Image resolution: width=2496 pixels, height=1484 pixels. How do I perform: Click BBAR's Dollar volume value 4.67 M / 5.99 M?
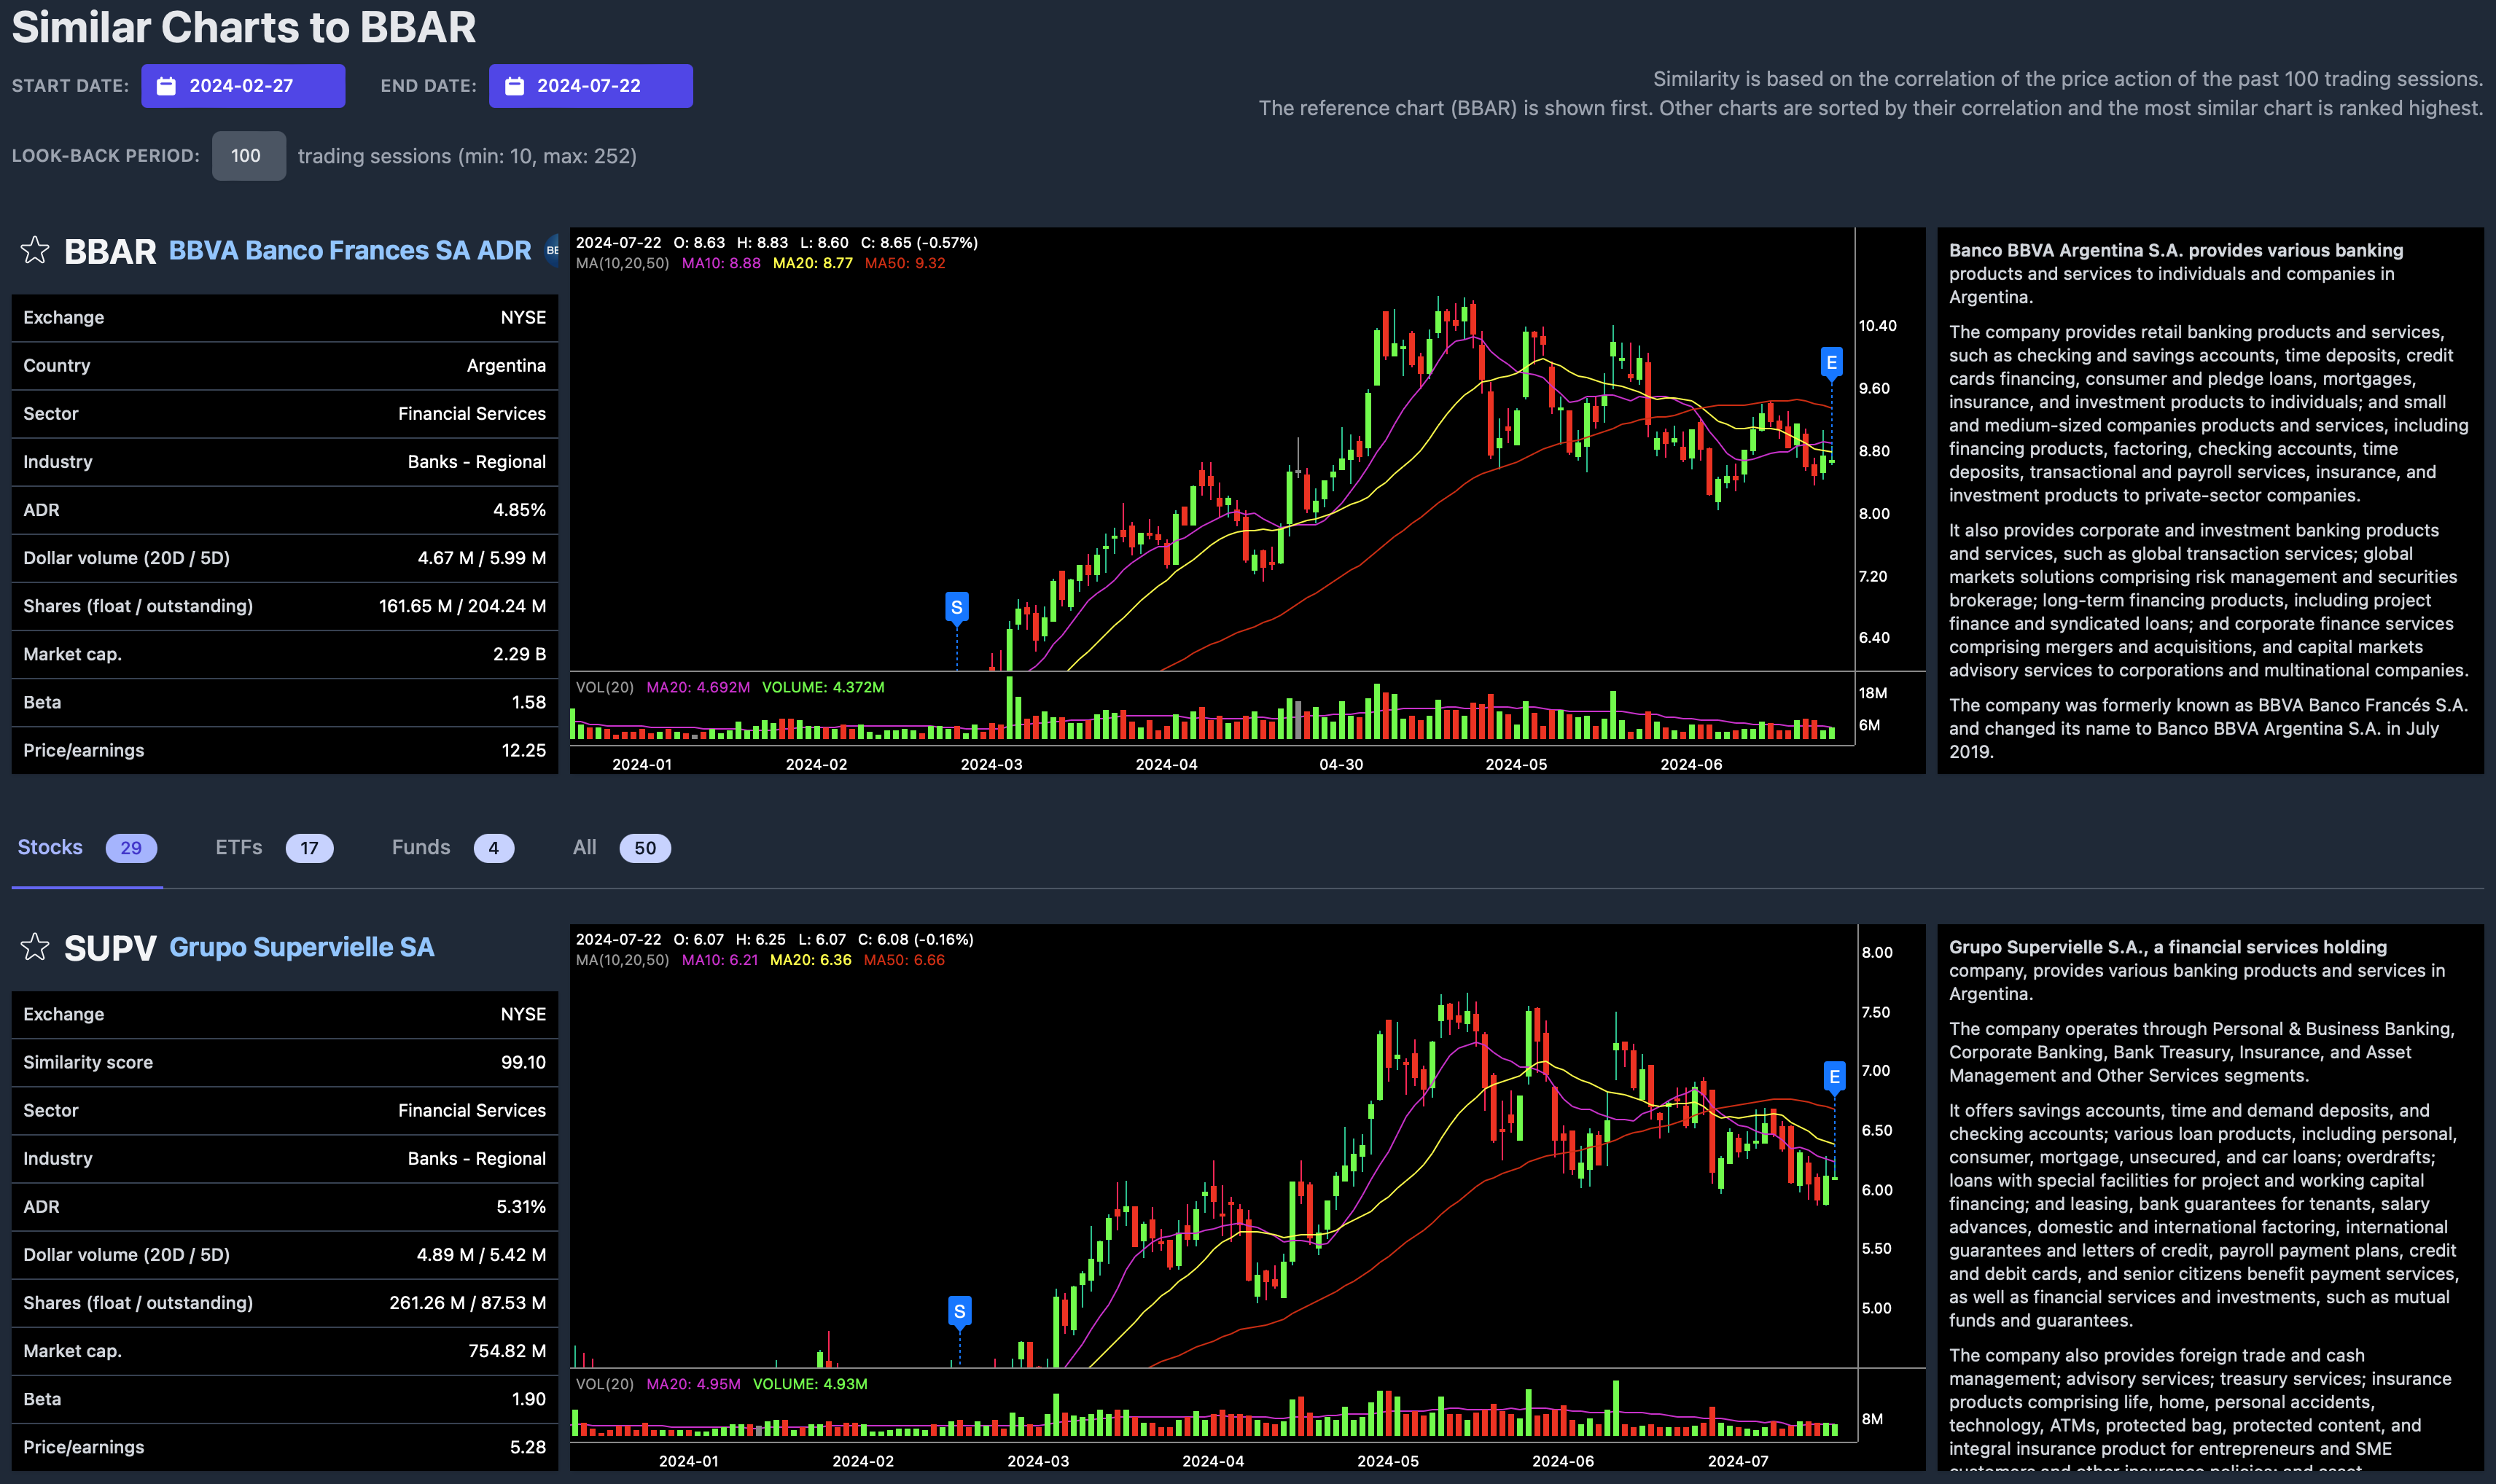pyautogui.click(x=482, y=558)
